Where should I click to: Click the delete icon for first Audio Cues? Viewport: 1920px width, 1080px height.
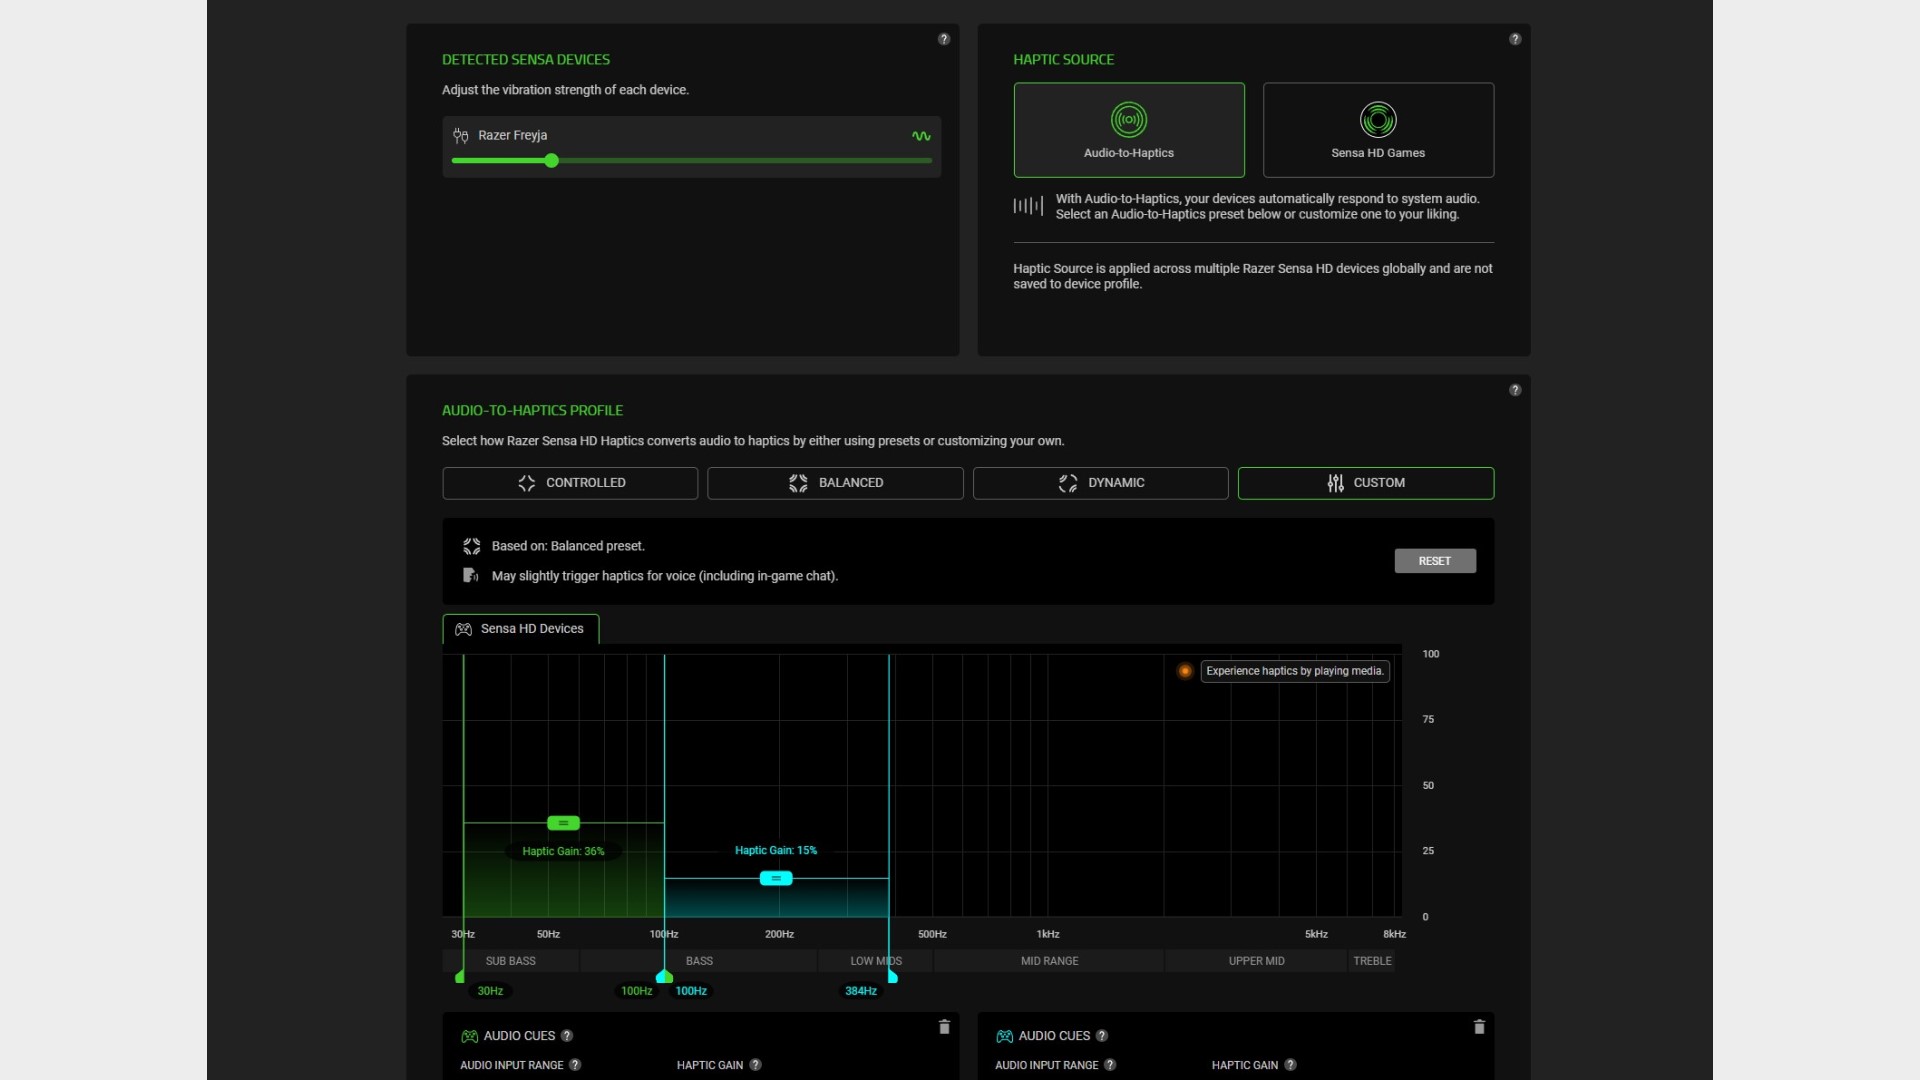[944, 1027]
